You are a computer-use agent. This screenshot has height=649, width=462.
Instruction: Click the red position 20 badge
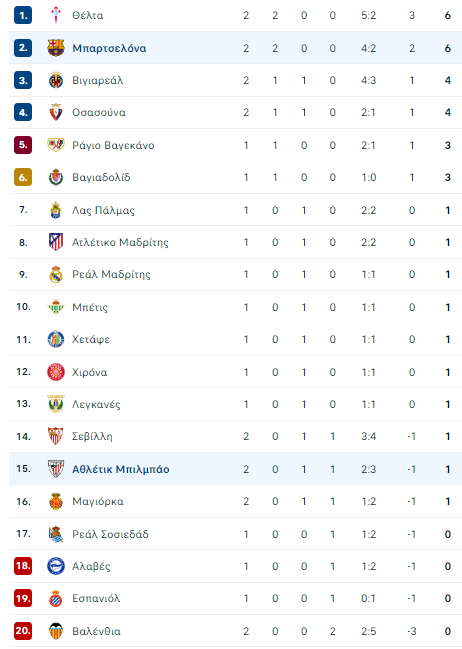(23, 631)
